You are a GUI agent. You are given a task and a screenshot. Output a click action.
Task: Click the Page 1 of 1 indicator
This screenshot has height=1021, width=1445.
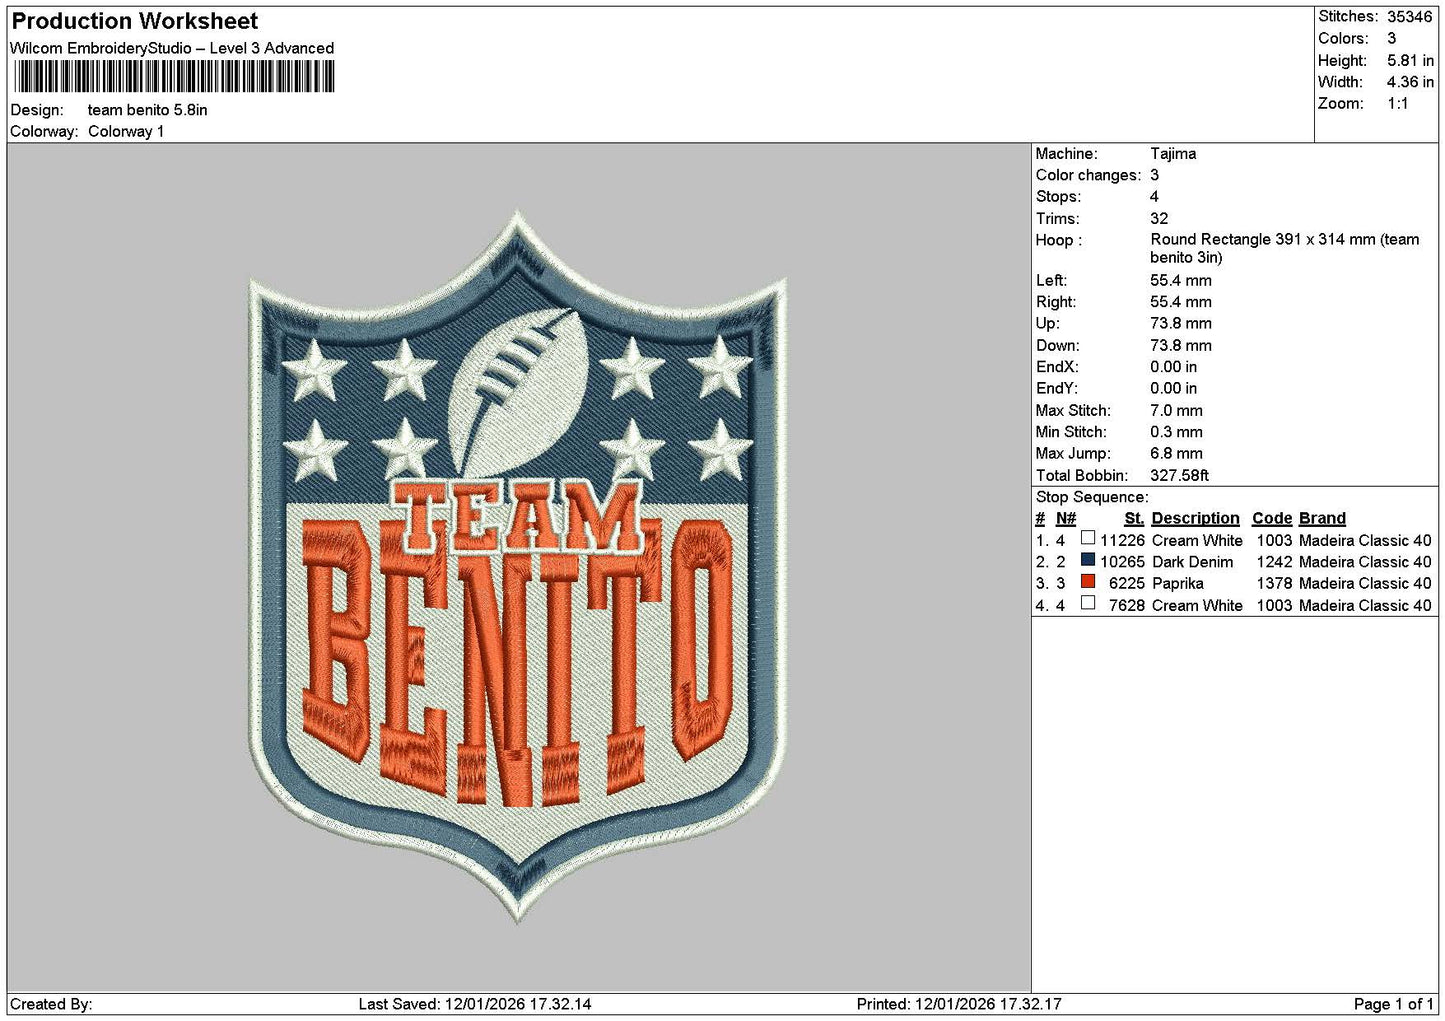1393,1005
